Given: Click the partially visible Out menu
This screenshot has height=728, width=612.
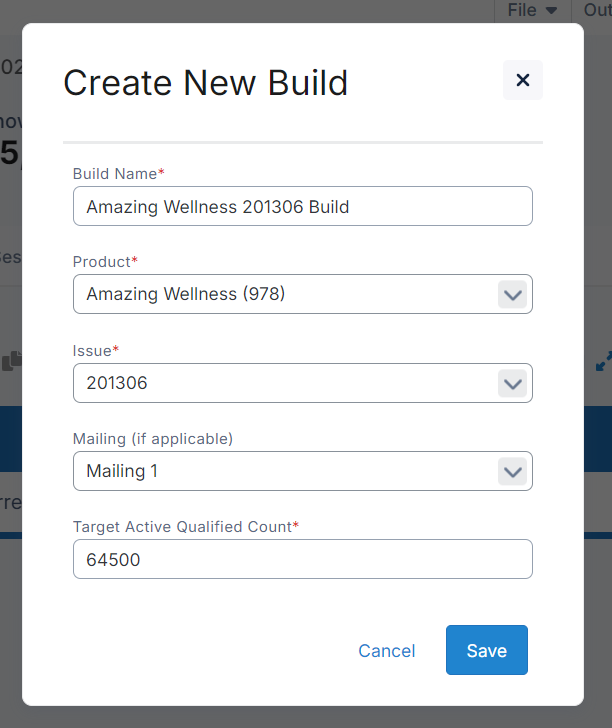Looking at the screenshot, I should click(598, 10).
